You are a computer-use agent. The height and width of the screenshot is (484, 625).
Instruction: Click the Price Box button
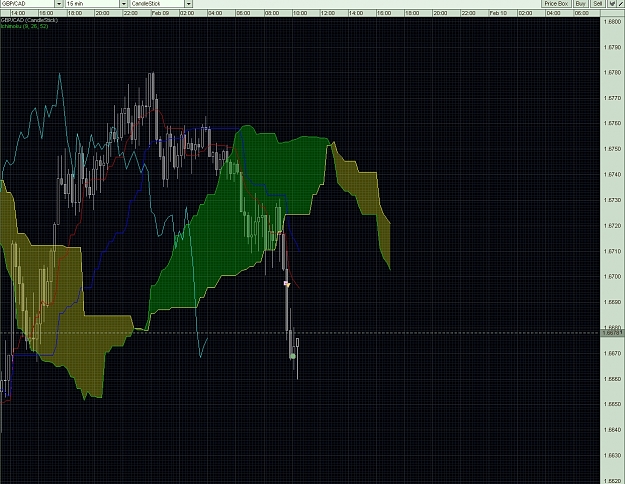(x=556, y=4)
